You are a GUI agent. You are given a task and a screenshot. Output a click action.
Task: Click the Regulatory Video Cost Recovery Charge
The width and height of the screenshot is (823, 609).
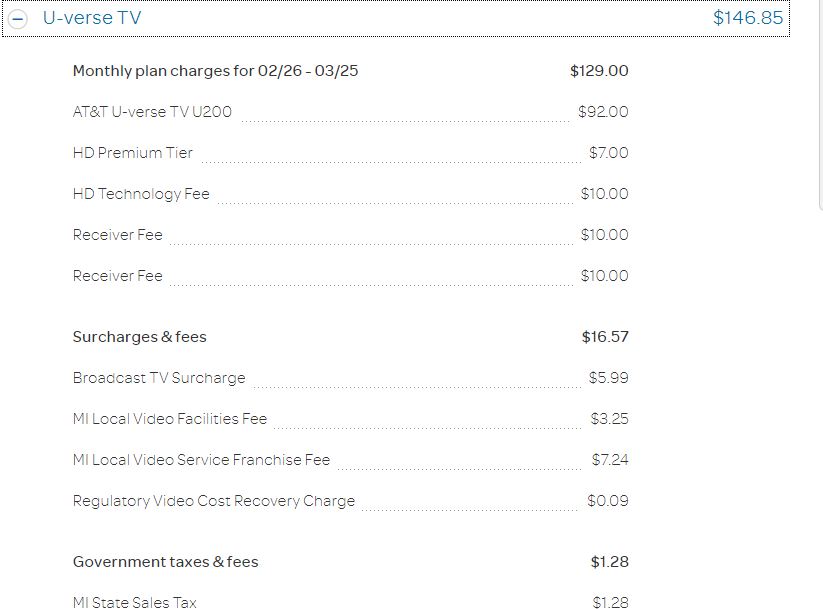pyautogui.click(x=212, y=501)
